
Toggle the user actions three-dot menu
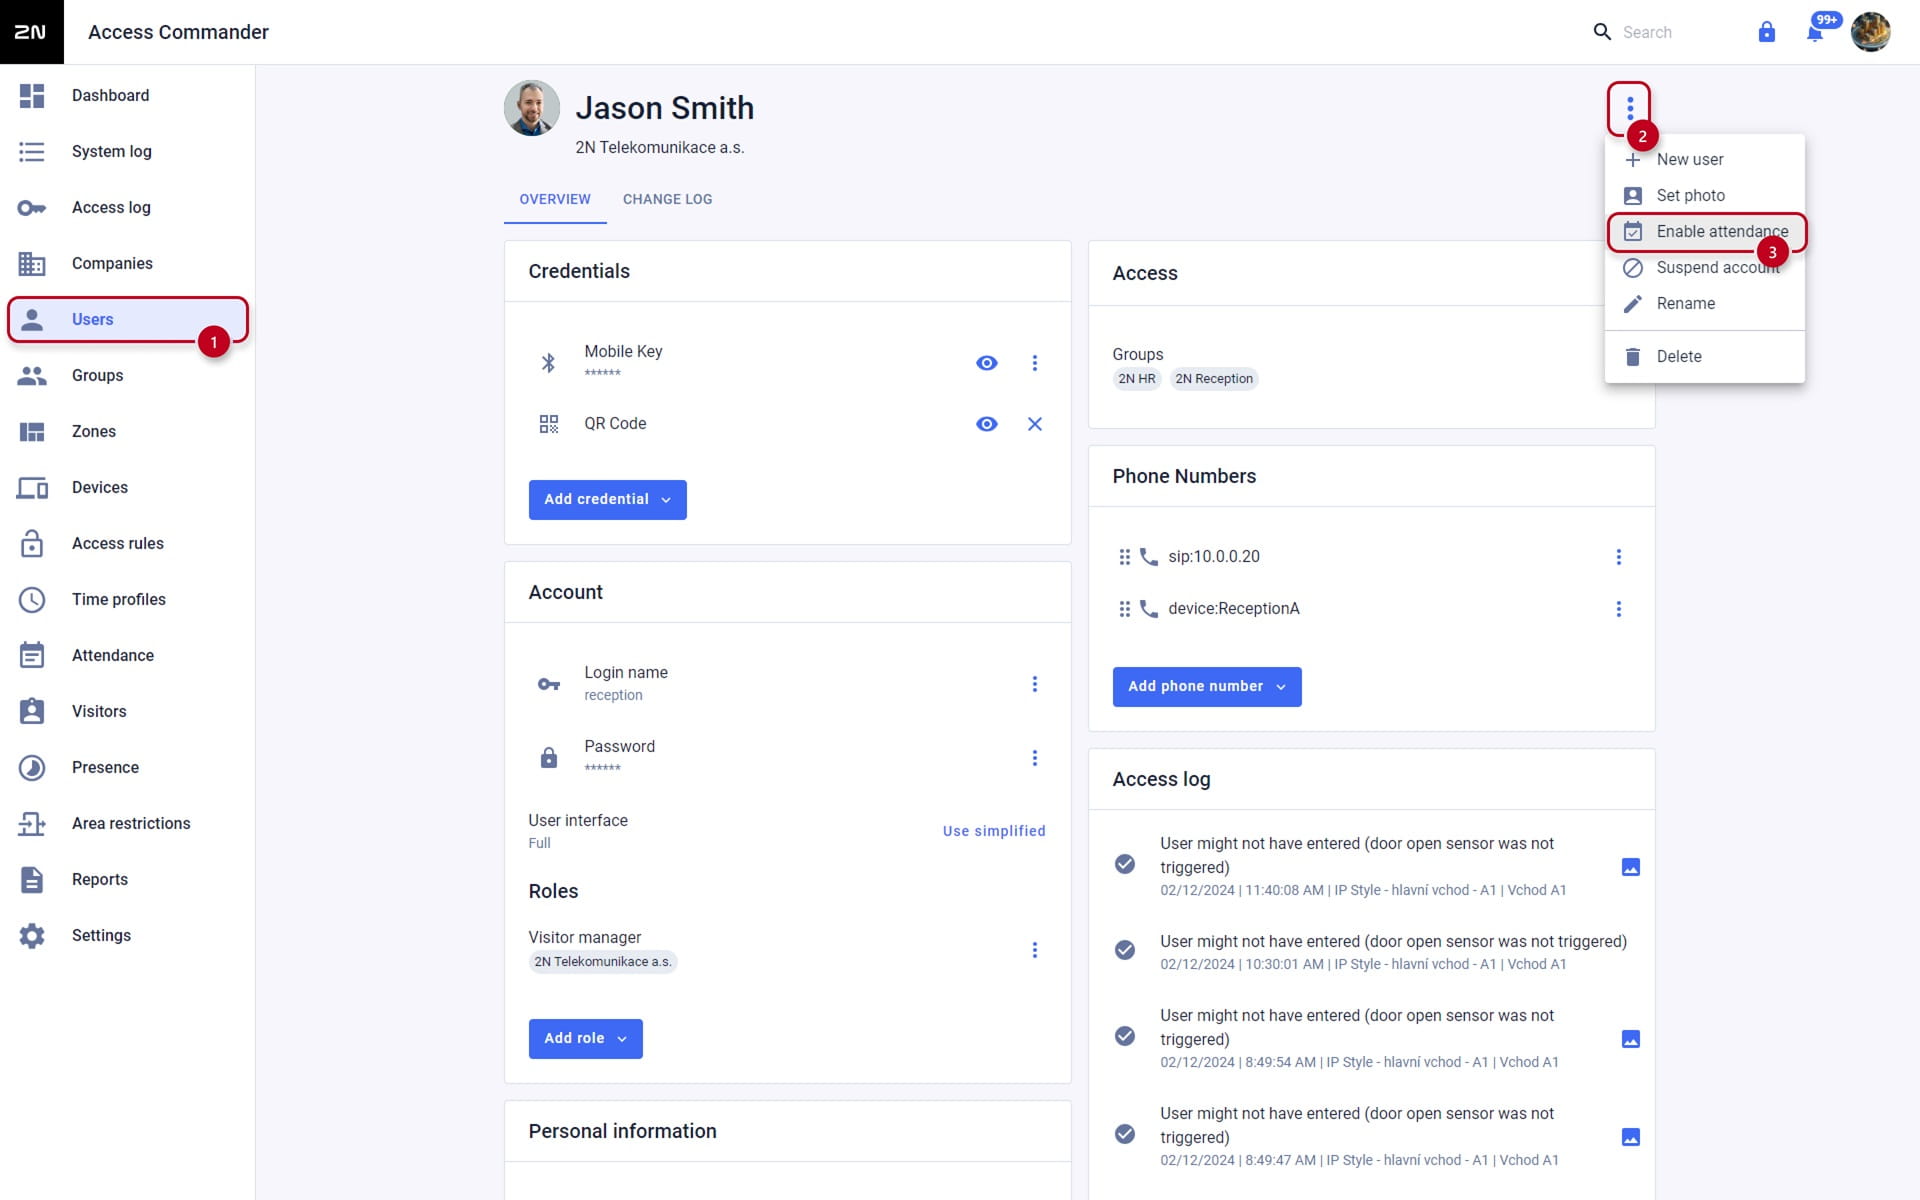click(x=1630, y=108)
